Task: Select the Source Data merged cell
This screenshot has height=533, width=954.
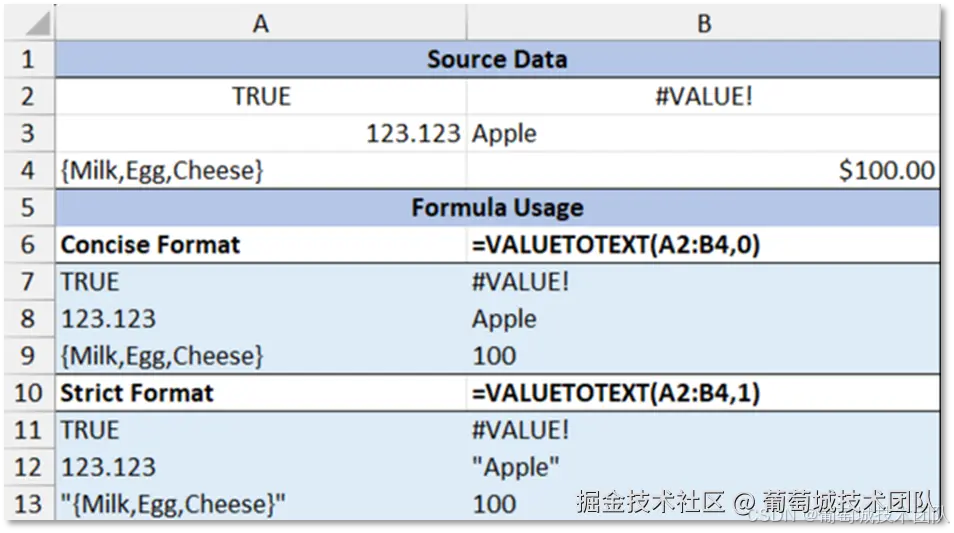Action: tap(497, 59)
